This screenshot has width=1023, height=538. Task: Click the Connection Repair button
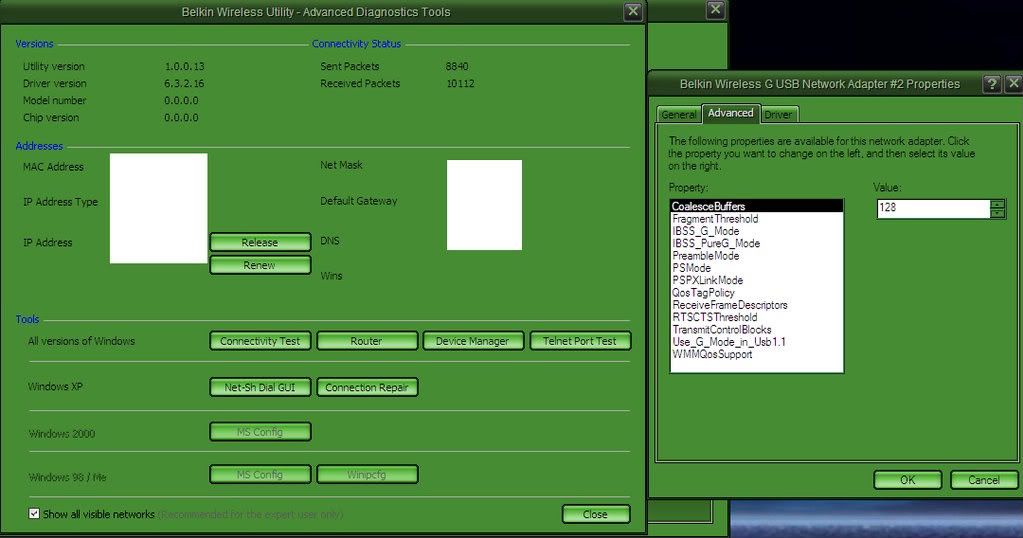pyautogui.click(x=366, y=387)
